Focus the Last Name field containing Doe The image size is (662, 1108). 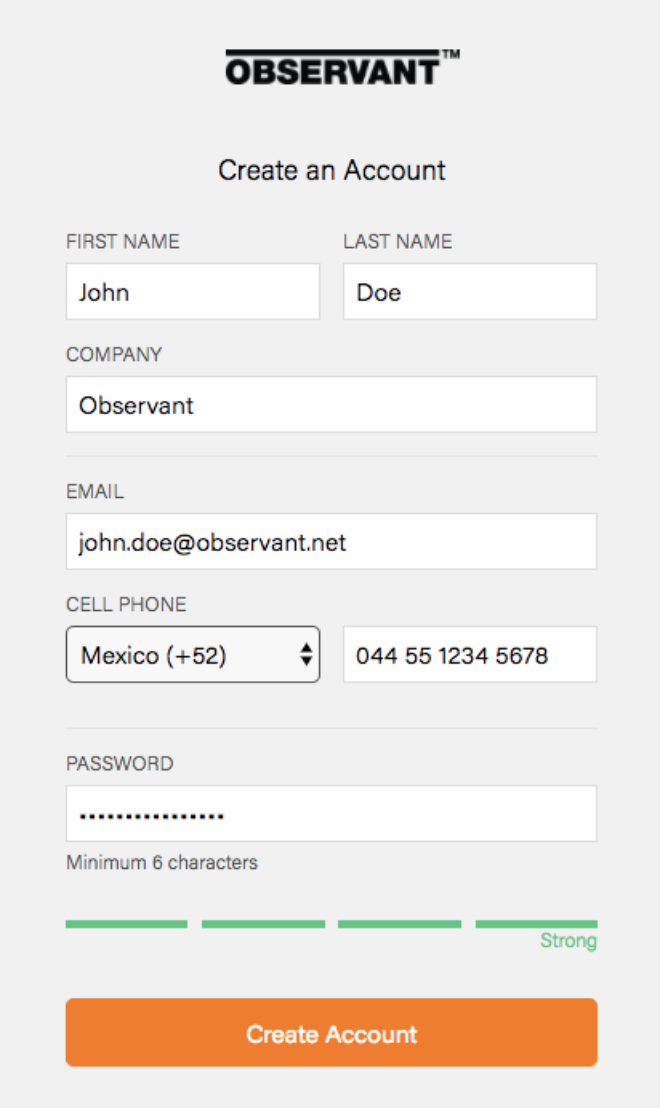click(469, 292)
